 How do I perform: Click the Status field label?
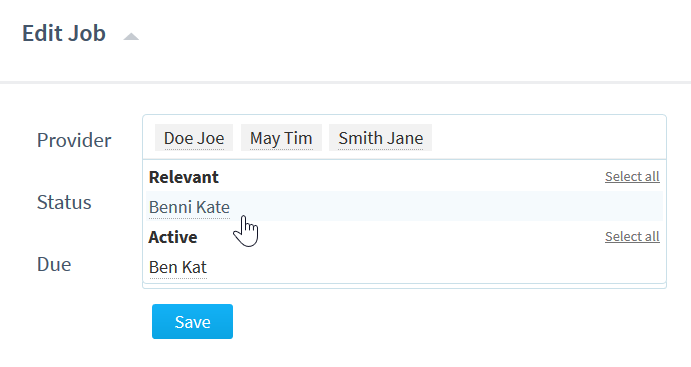click(x=64, y=202)
